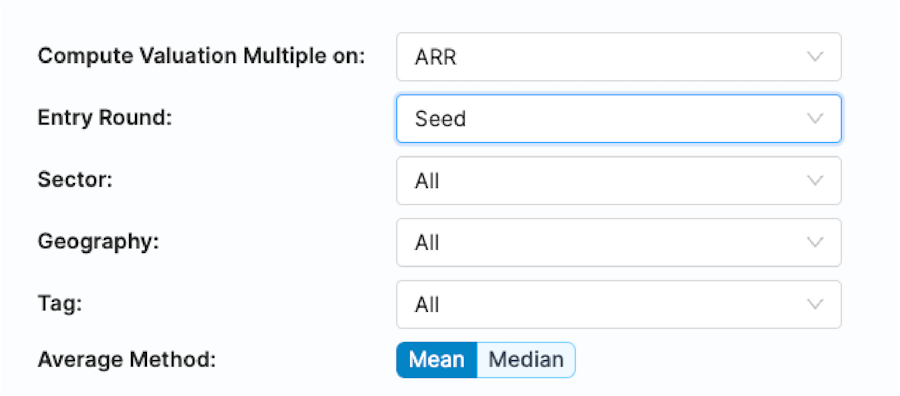
Task: Expand the Sector dropdown showing All
Action: pyautogui.click(x=619, y=181)
